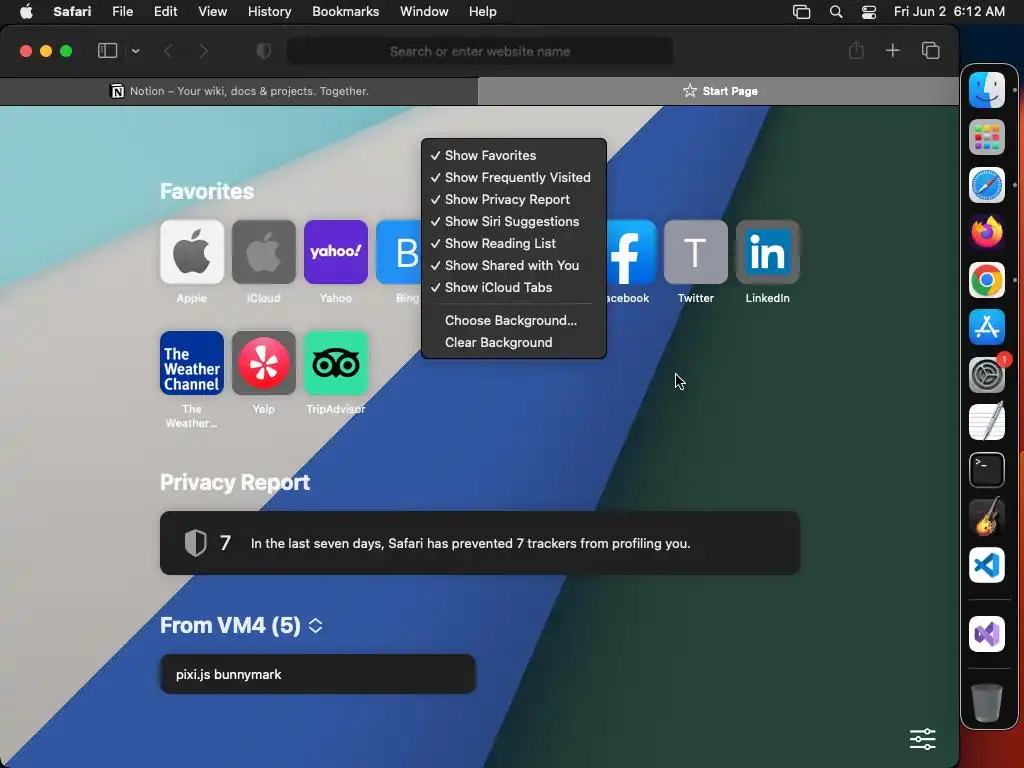The width and height of the screenshot is (1024, 768).
Task: Open the Bing favorite tile
Action: coord(398,252)
